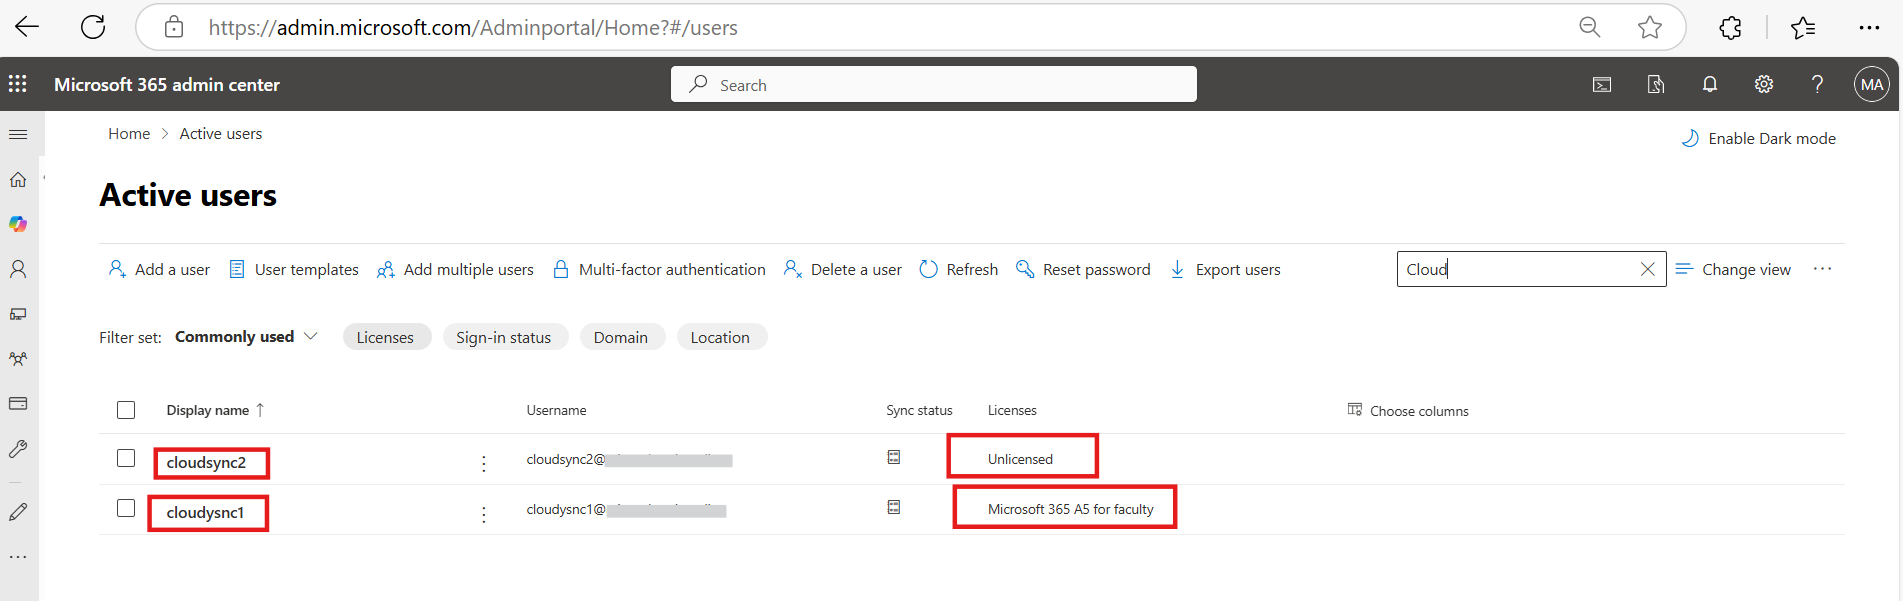Click sync status icon for cloudsync2
Screen dimensions: 1903x601
point(894,457)
